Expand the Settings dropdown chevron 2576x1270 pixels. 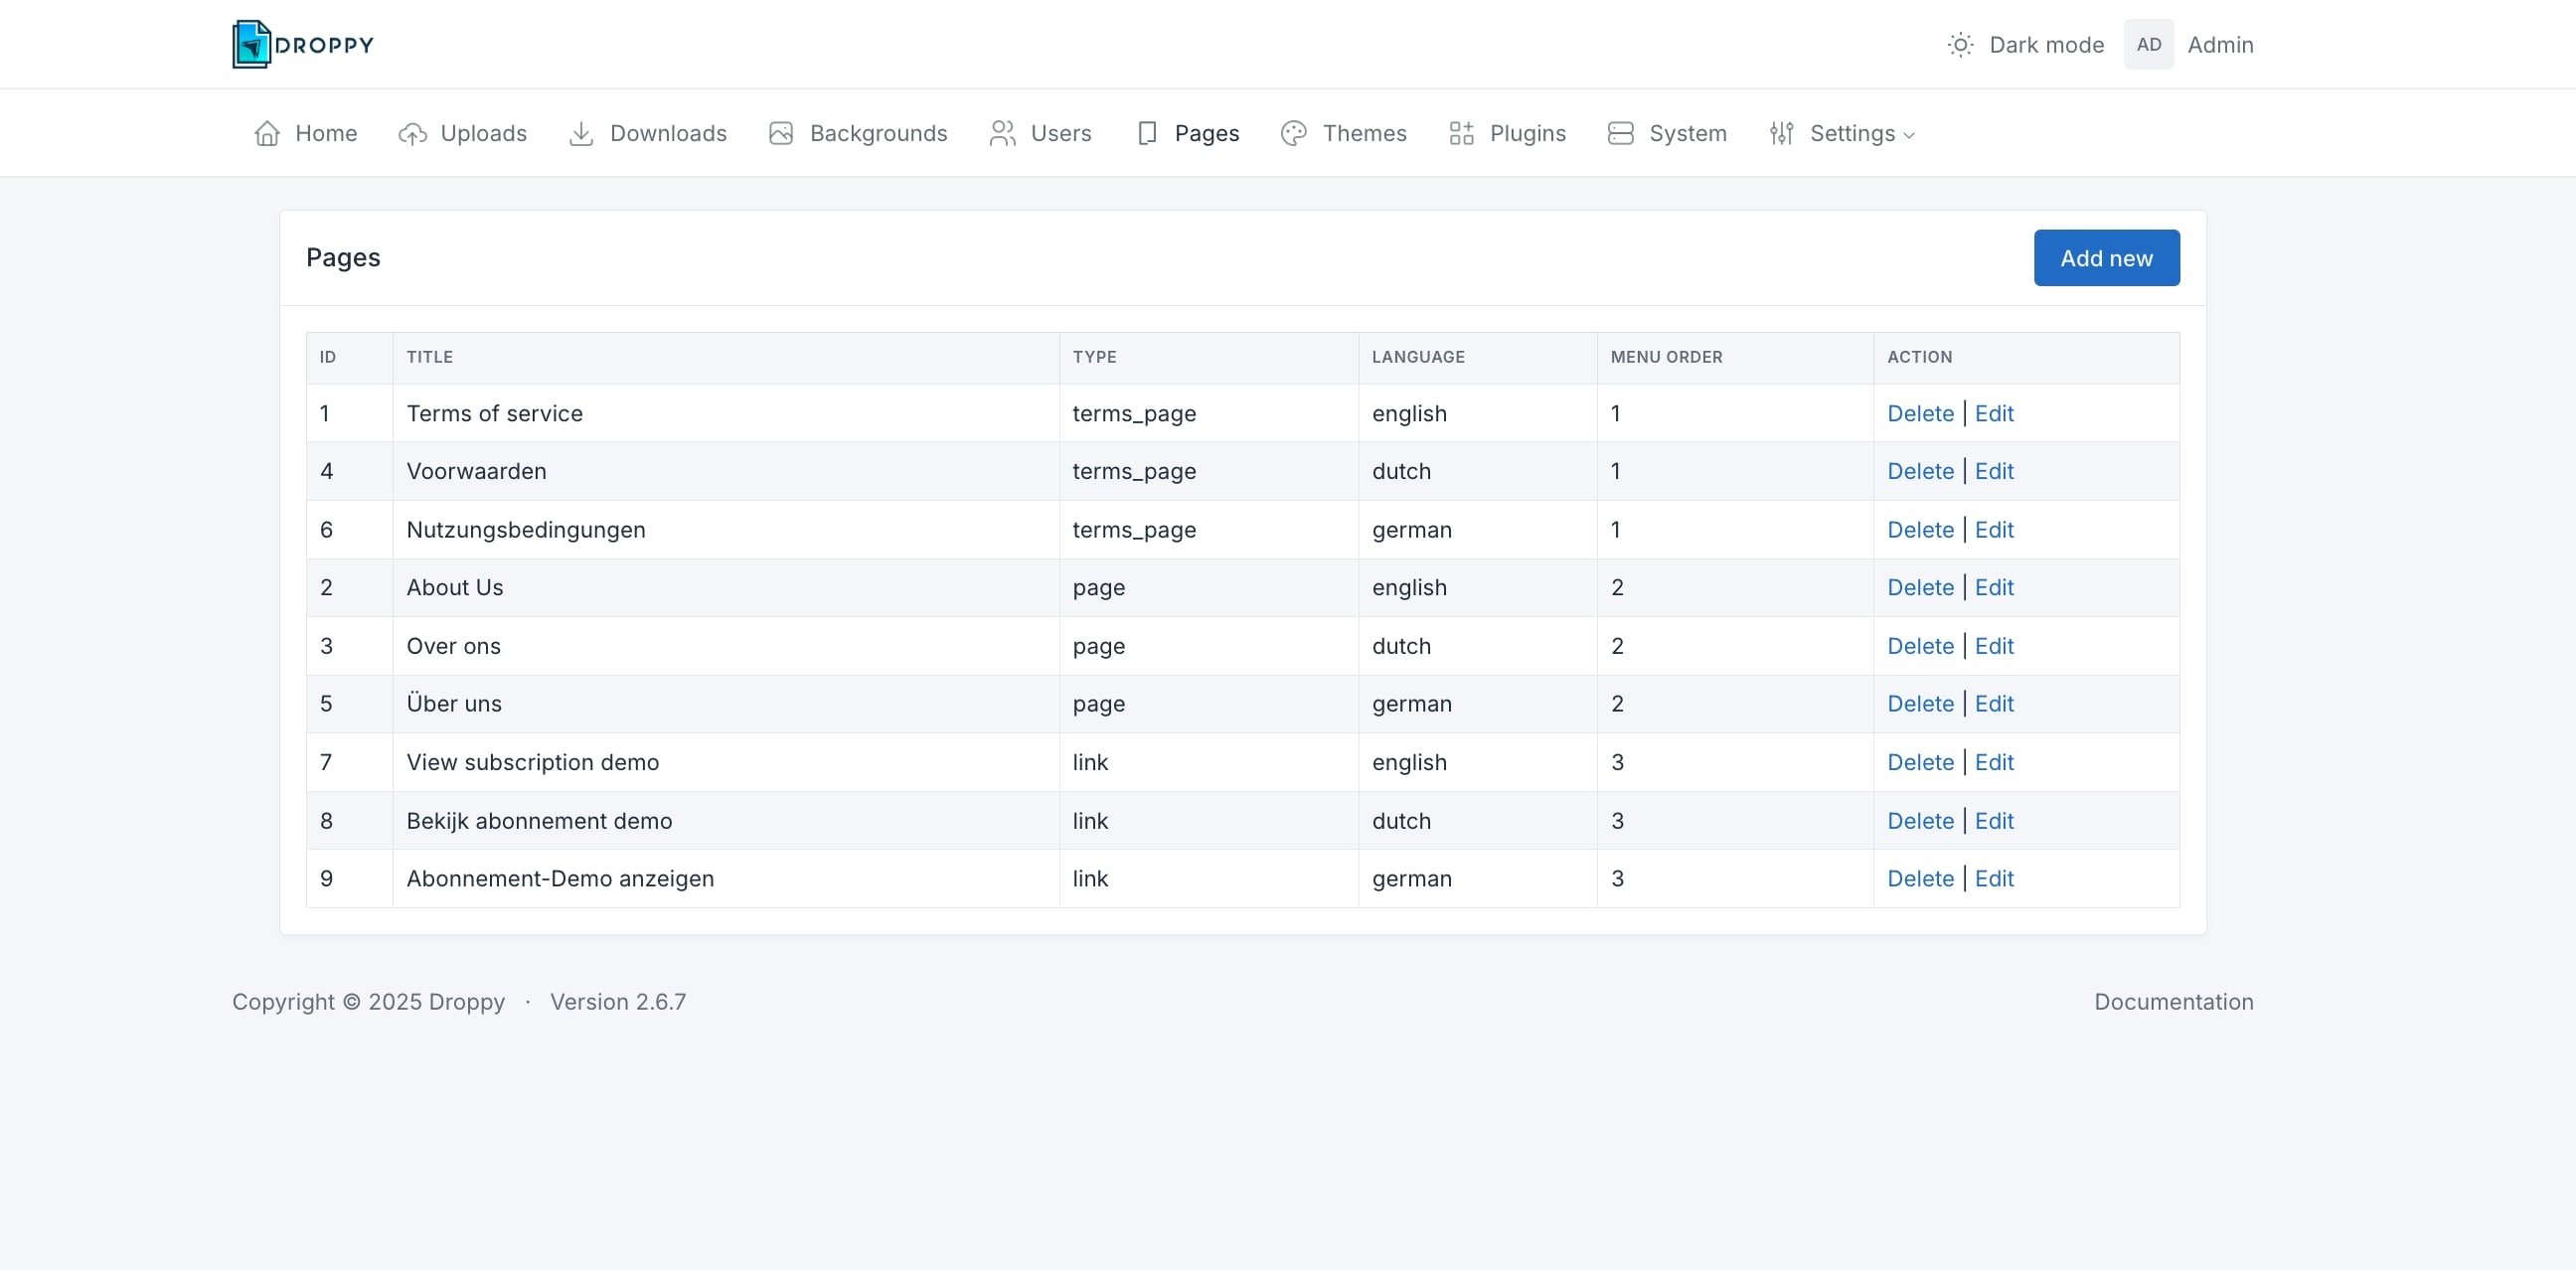tap(1909, 135)
